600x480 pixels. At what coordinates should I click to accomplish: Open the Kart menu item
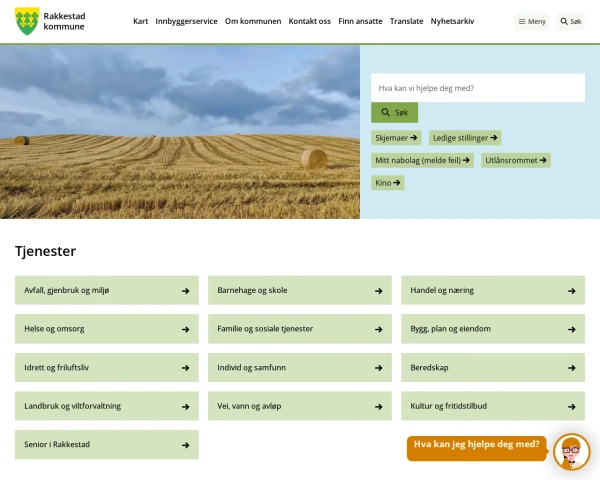point(140,21)
